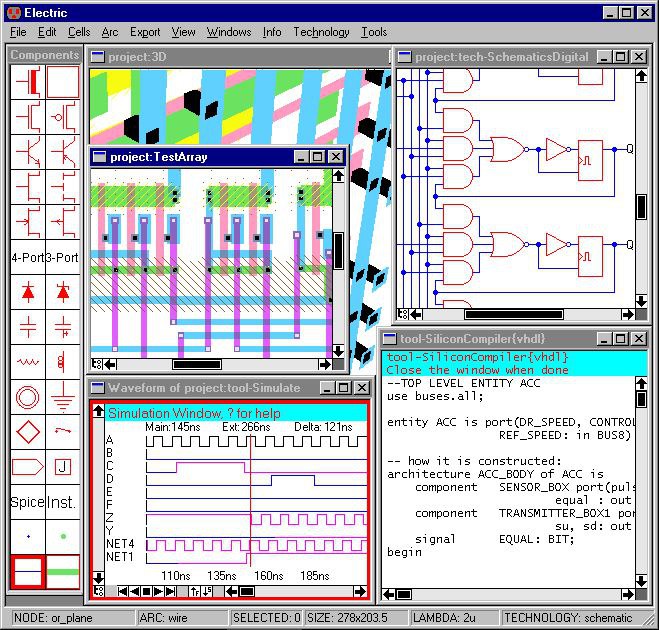The width and height of the screenshot is (659, 630).
Task: Open the Inst. component entry
Action: click(x=63, y=502)
